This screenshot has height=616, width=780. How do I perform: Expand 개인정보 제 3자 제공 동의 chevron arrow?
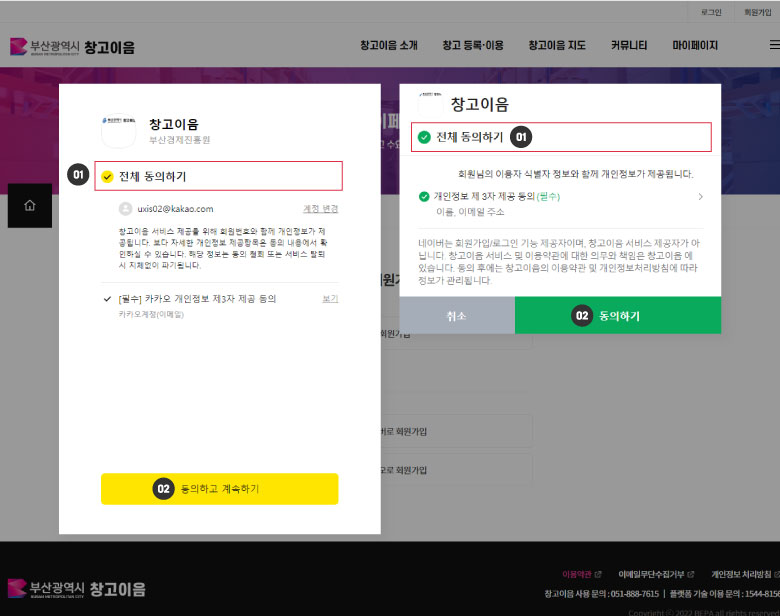tap(700, 197)
